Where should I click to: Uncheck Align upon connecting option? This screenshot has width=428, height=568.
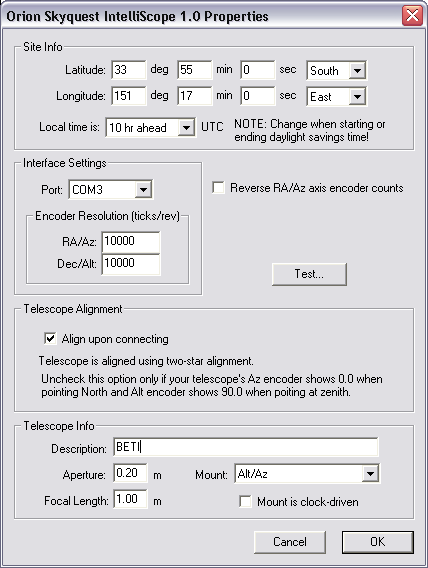[50, 339]
